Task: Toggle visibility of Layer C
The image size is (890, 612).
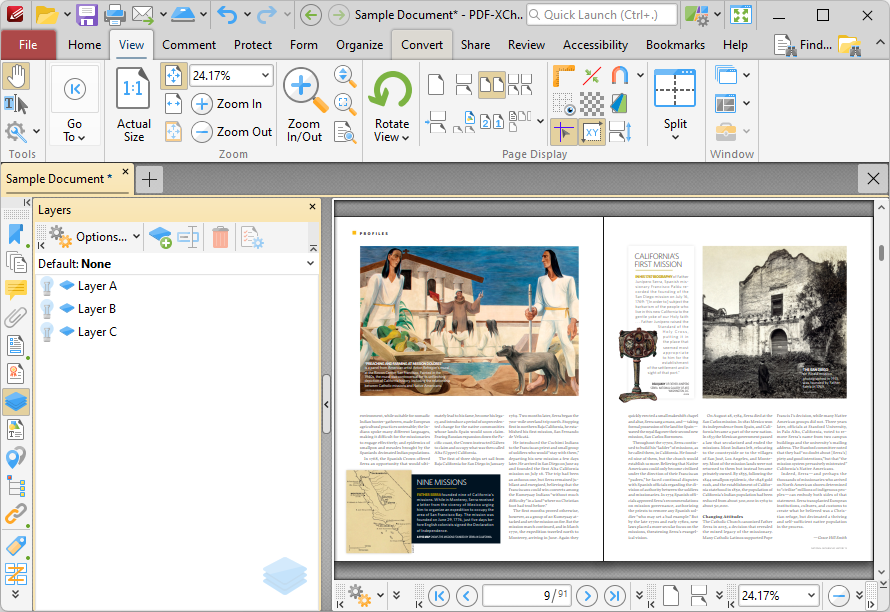Action: pyautogui.click(x=47, y=332)
